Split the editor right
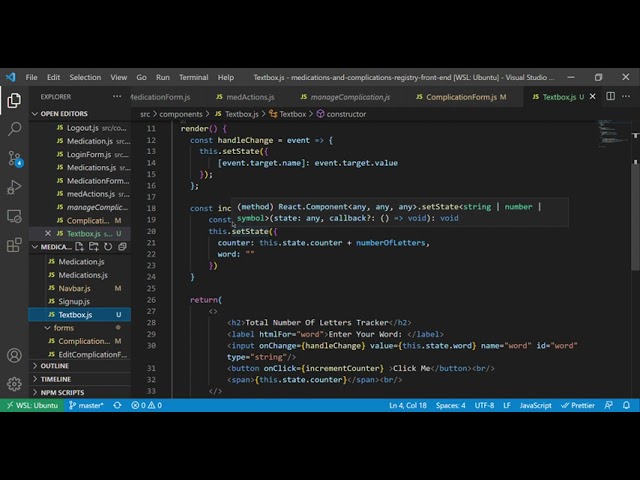640x480 pixels. click(x=611, y=96)
